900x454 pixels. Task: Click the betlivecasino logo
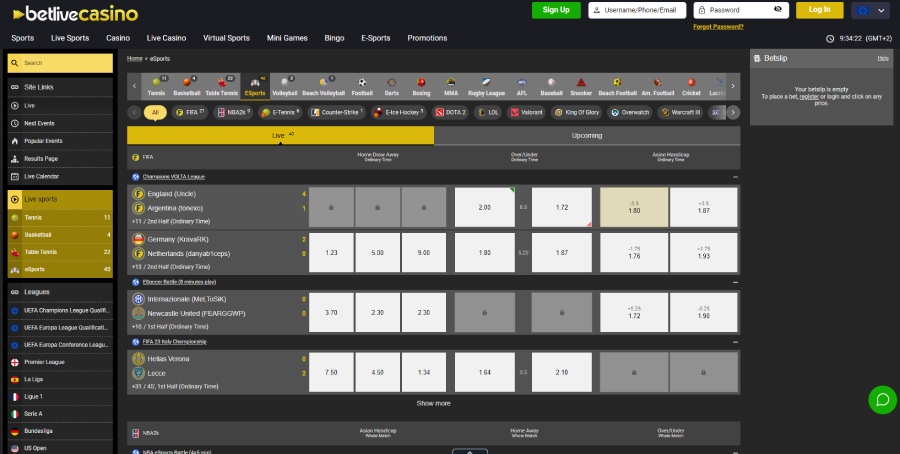pos(75,14)
